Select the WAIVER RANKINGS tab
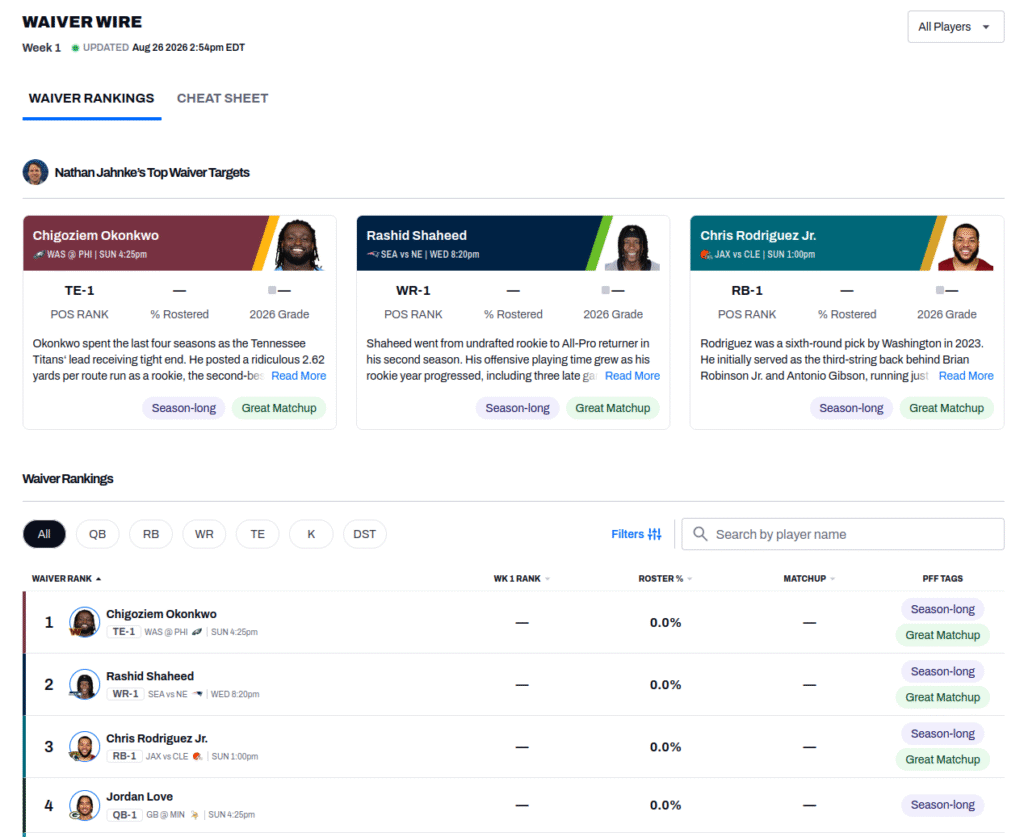 coord(91,99)
